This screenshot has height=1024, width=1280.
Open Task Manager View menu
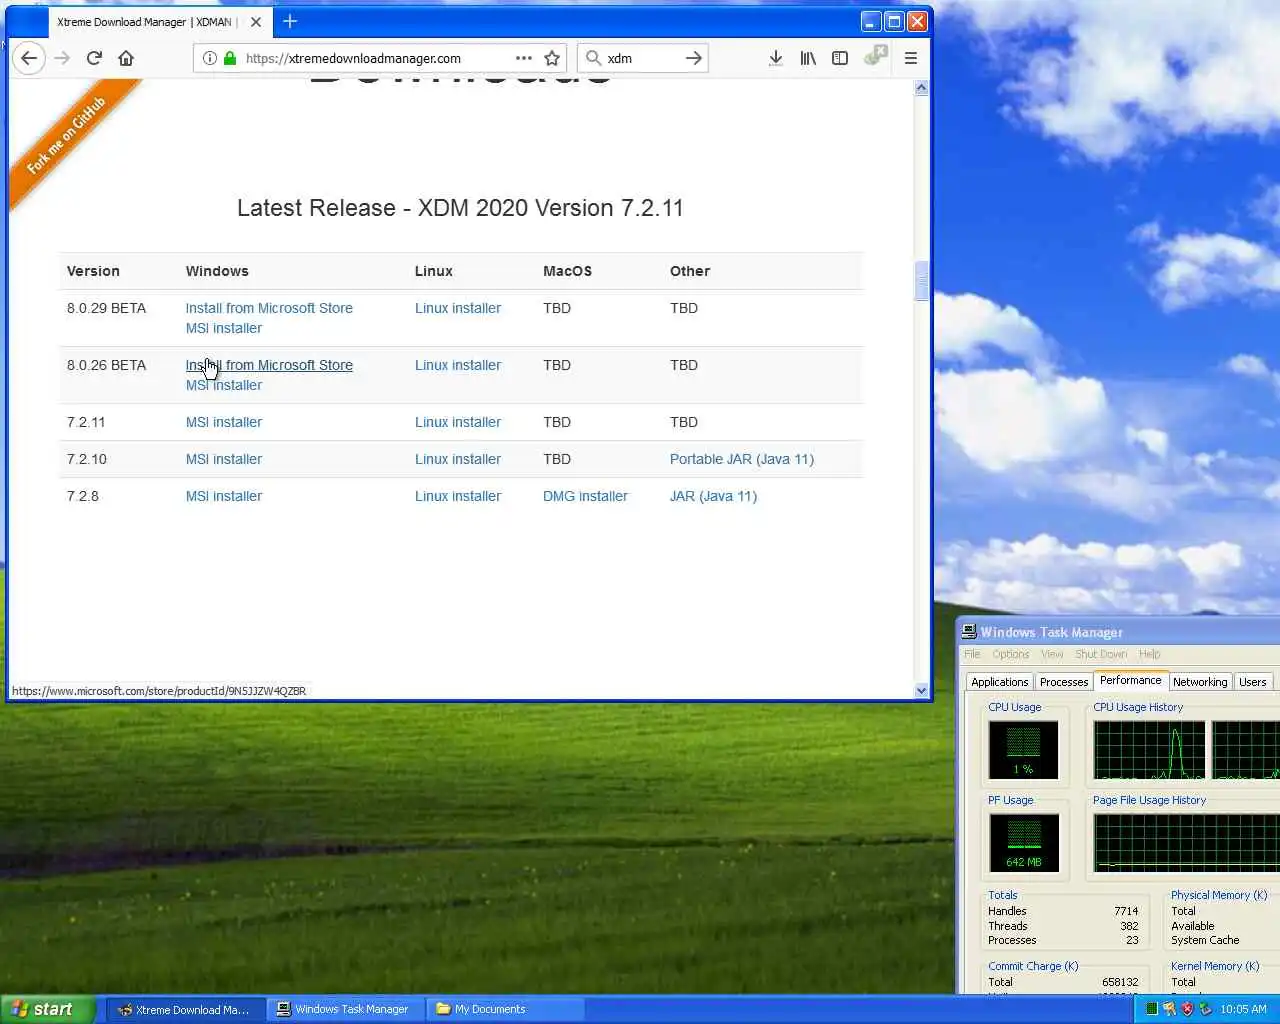(x=1052, y=654)
